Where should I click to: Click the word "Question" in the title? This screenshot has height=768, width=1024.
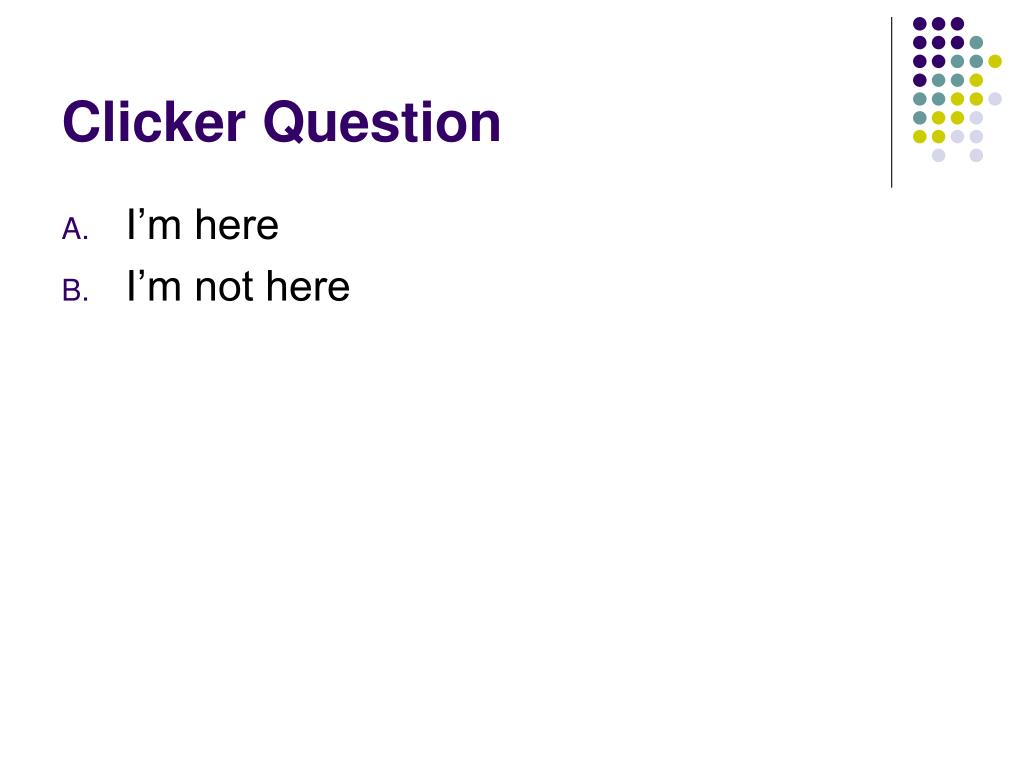pos(382,124)
